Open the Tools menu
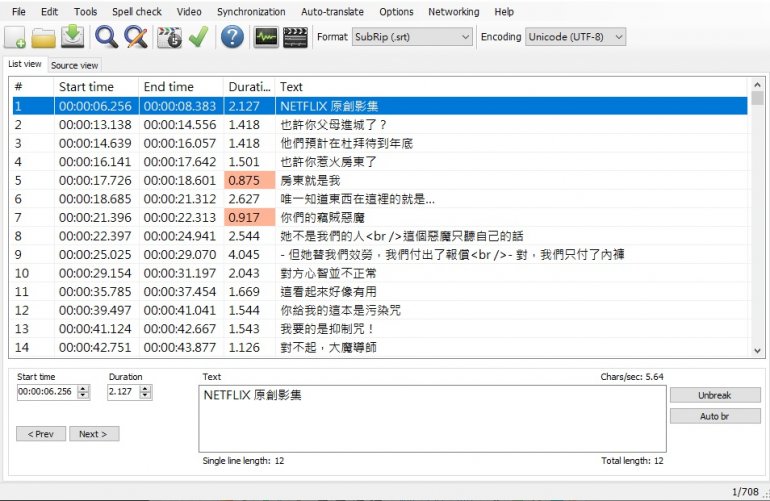This screenshot has height=501, width=770. [x=85, y=12]
